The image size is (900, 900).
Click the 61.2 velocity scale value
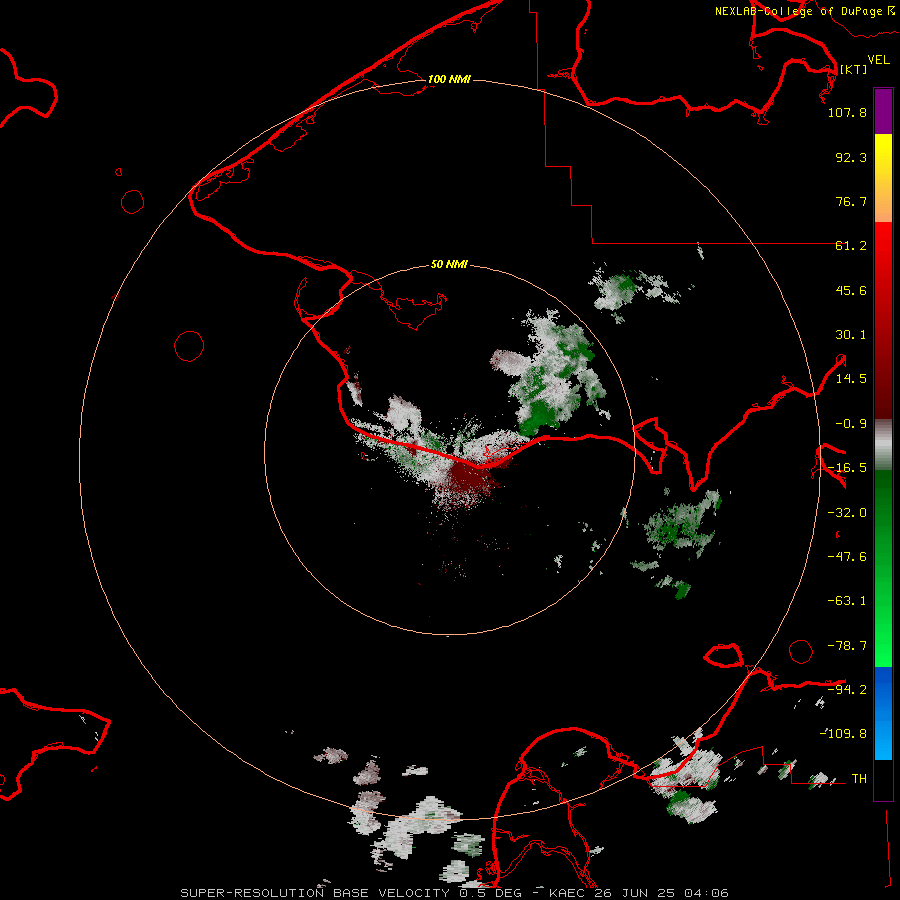[x=851, y=246]
